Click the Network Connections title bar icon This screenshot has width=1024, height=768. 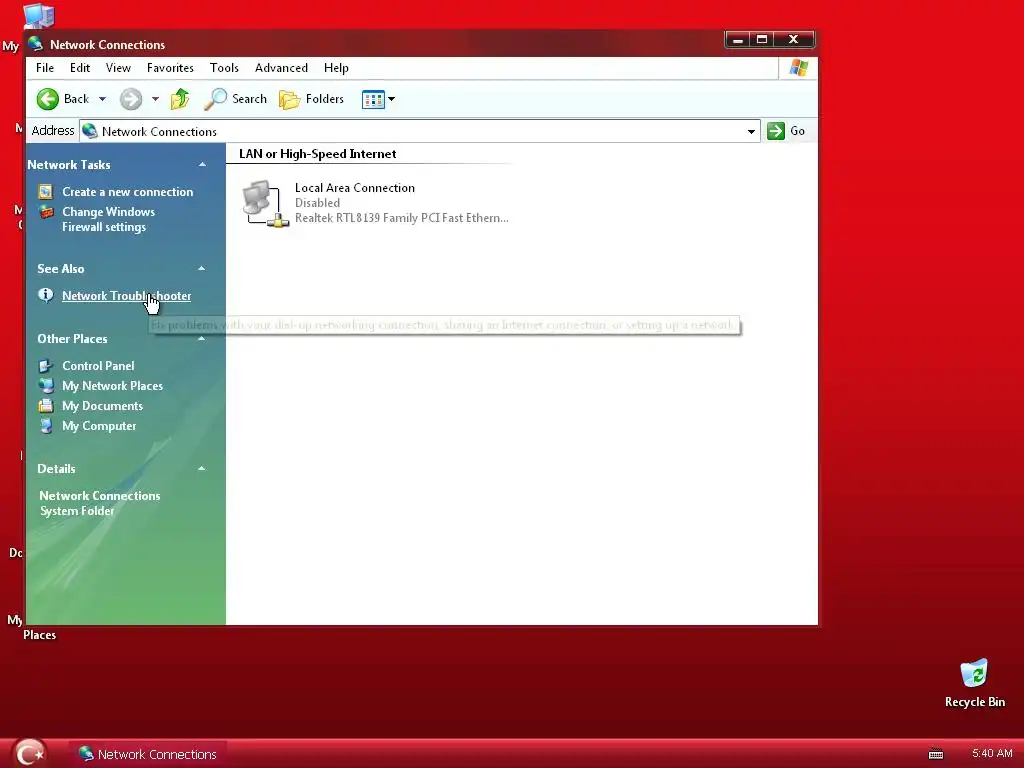point(36,44)
